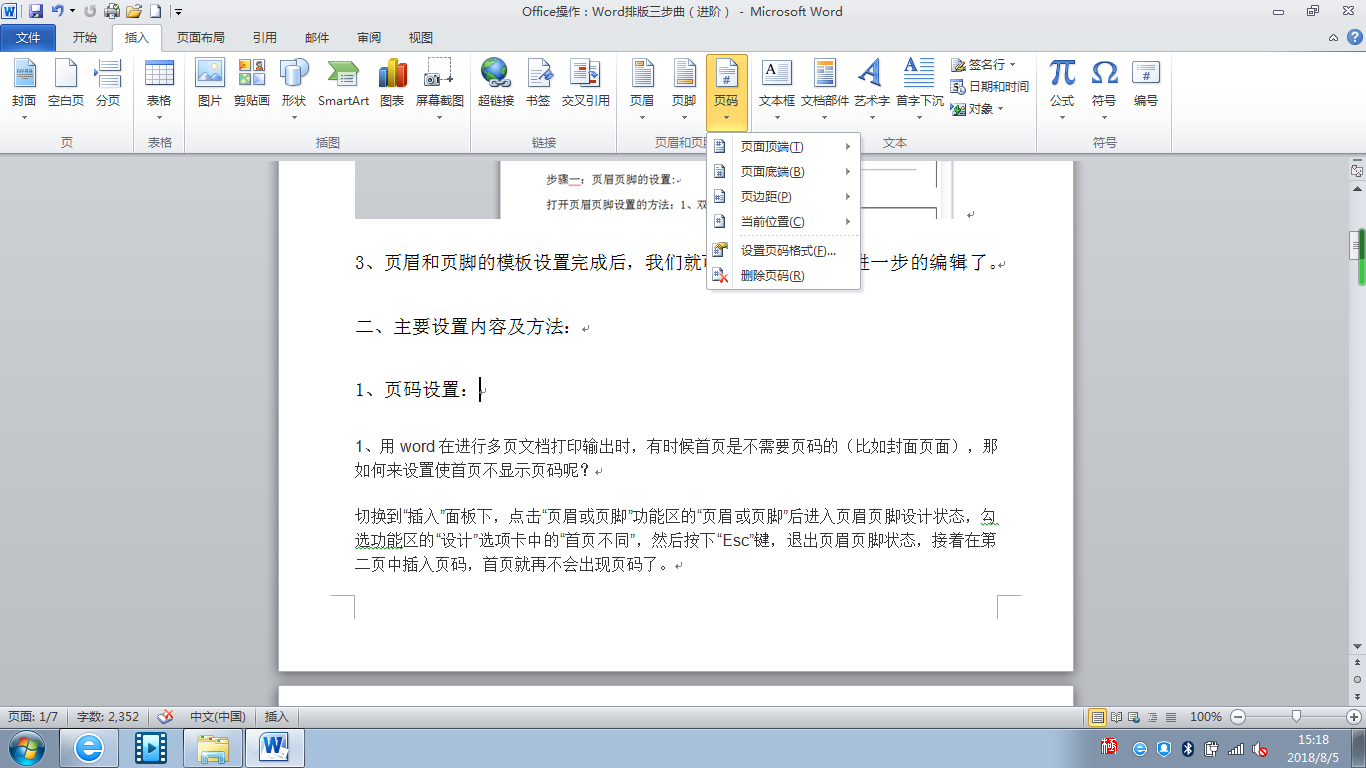This screenshot has width=1366, height=768.
Task: Insert a cover page with 封面
Action: tap(24, 90)
